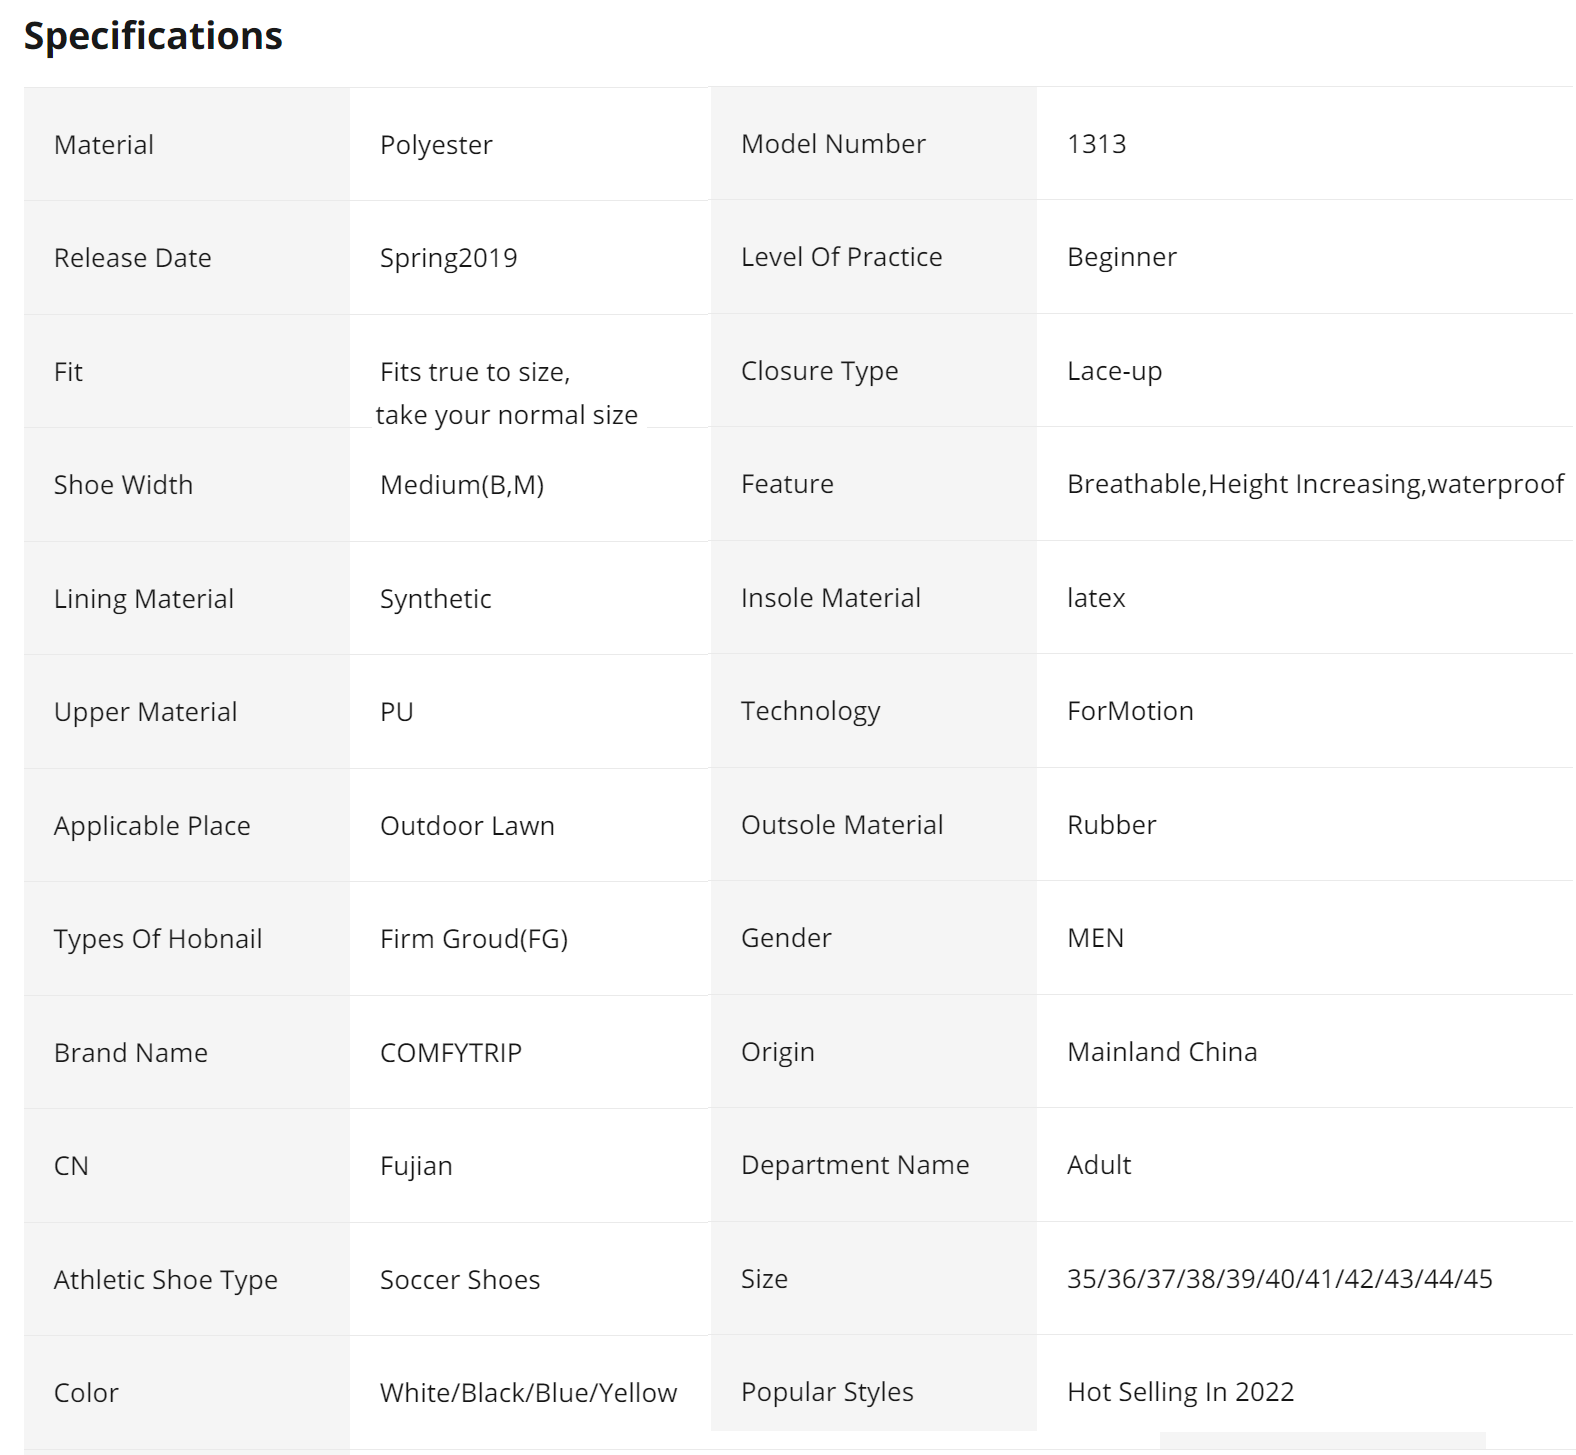1576x1455 pixels.
Task: Click the COMFYTRIP brand name
Action: coord(451,1053)
